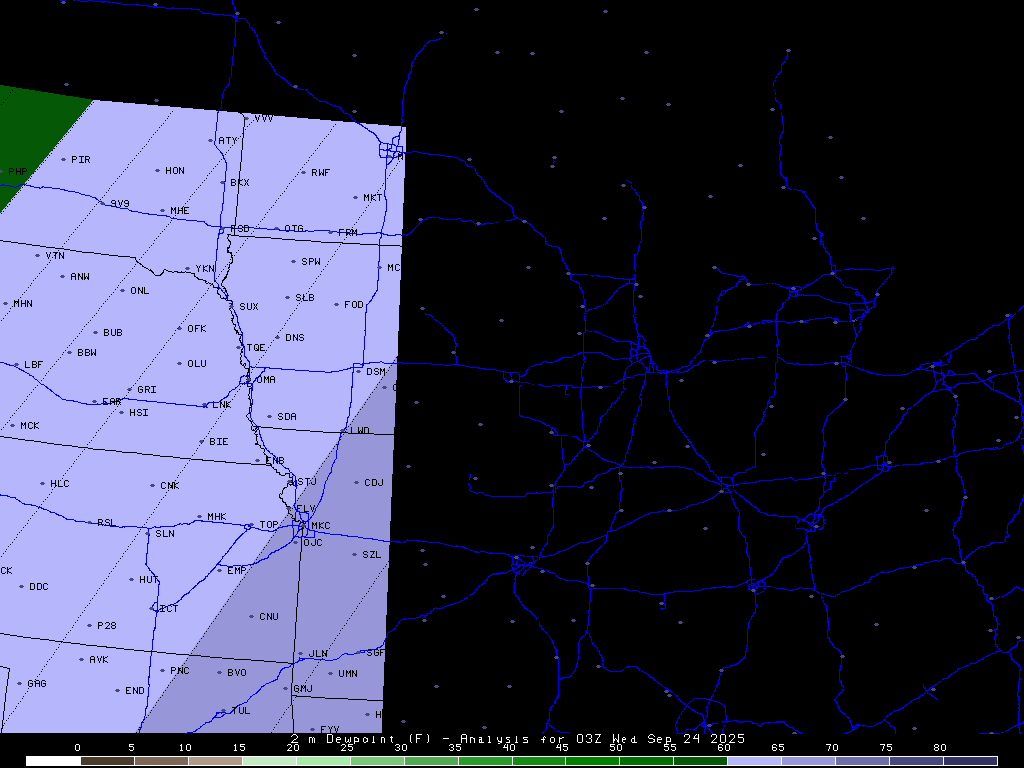The width and height of the screenshot is (1024, 768).
Task: Choose the ICT station label
Action: 168,608
